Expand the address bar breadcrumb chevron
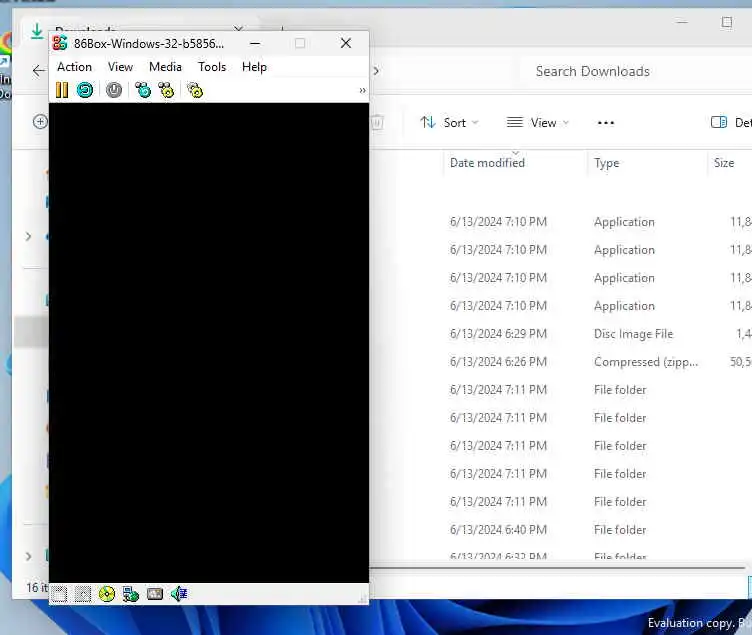752x635 pixels. click(x=376, y=71)
